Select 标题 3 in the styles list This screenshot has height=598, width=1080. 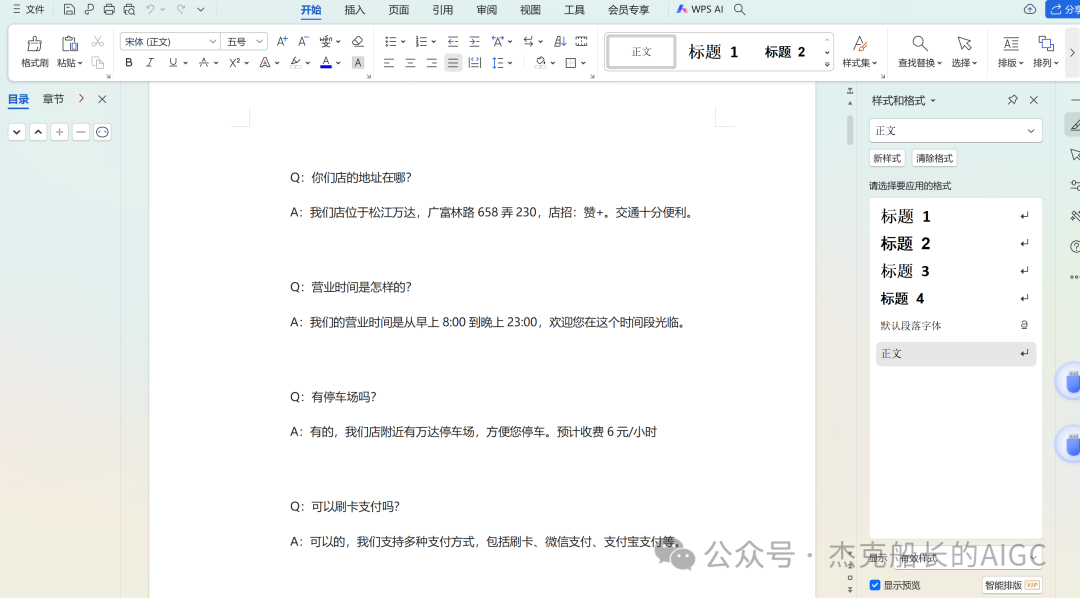(x=955, y=271)
